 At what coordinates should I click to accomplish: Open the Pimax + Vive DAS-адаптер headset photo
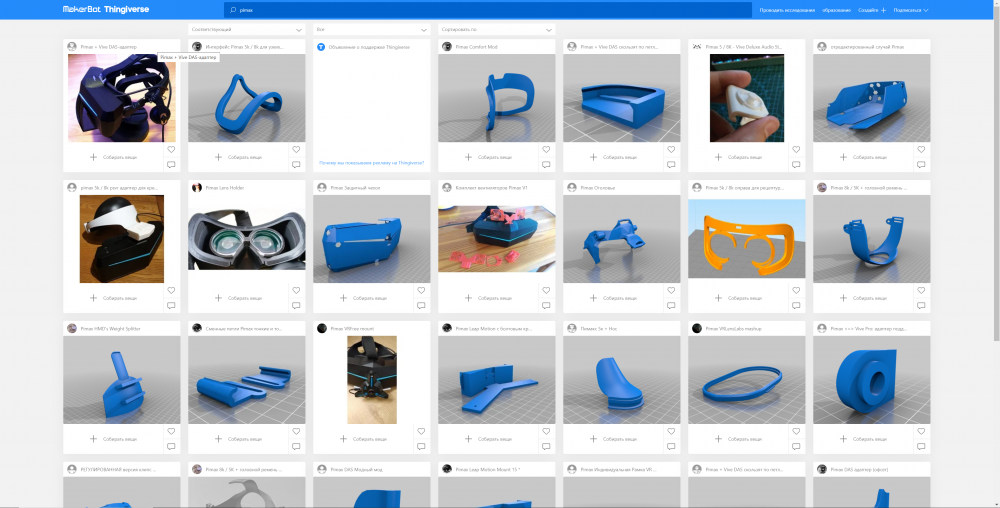[122, 98]
